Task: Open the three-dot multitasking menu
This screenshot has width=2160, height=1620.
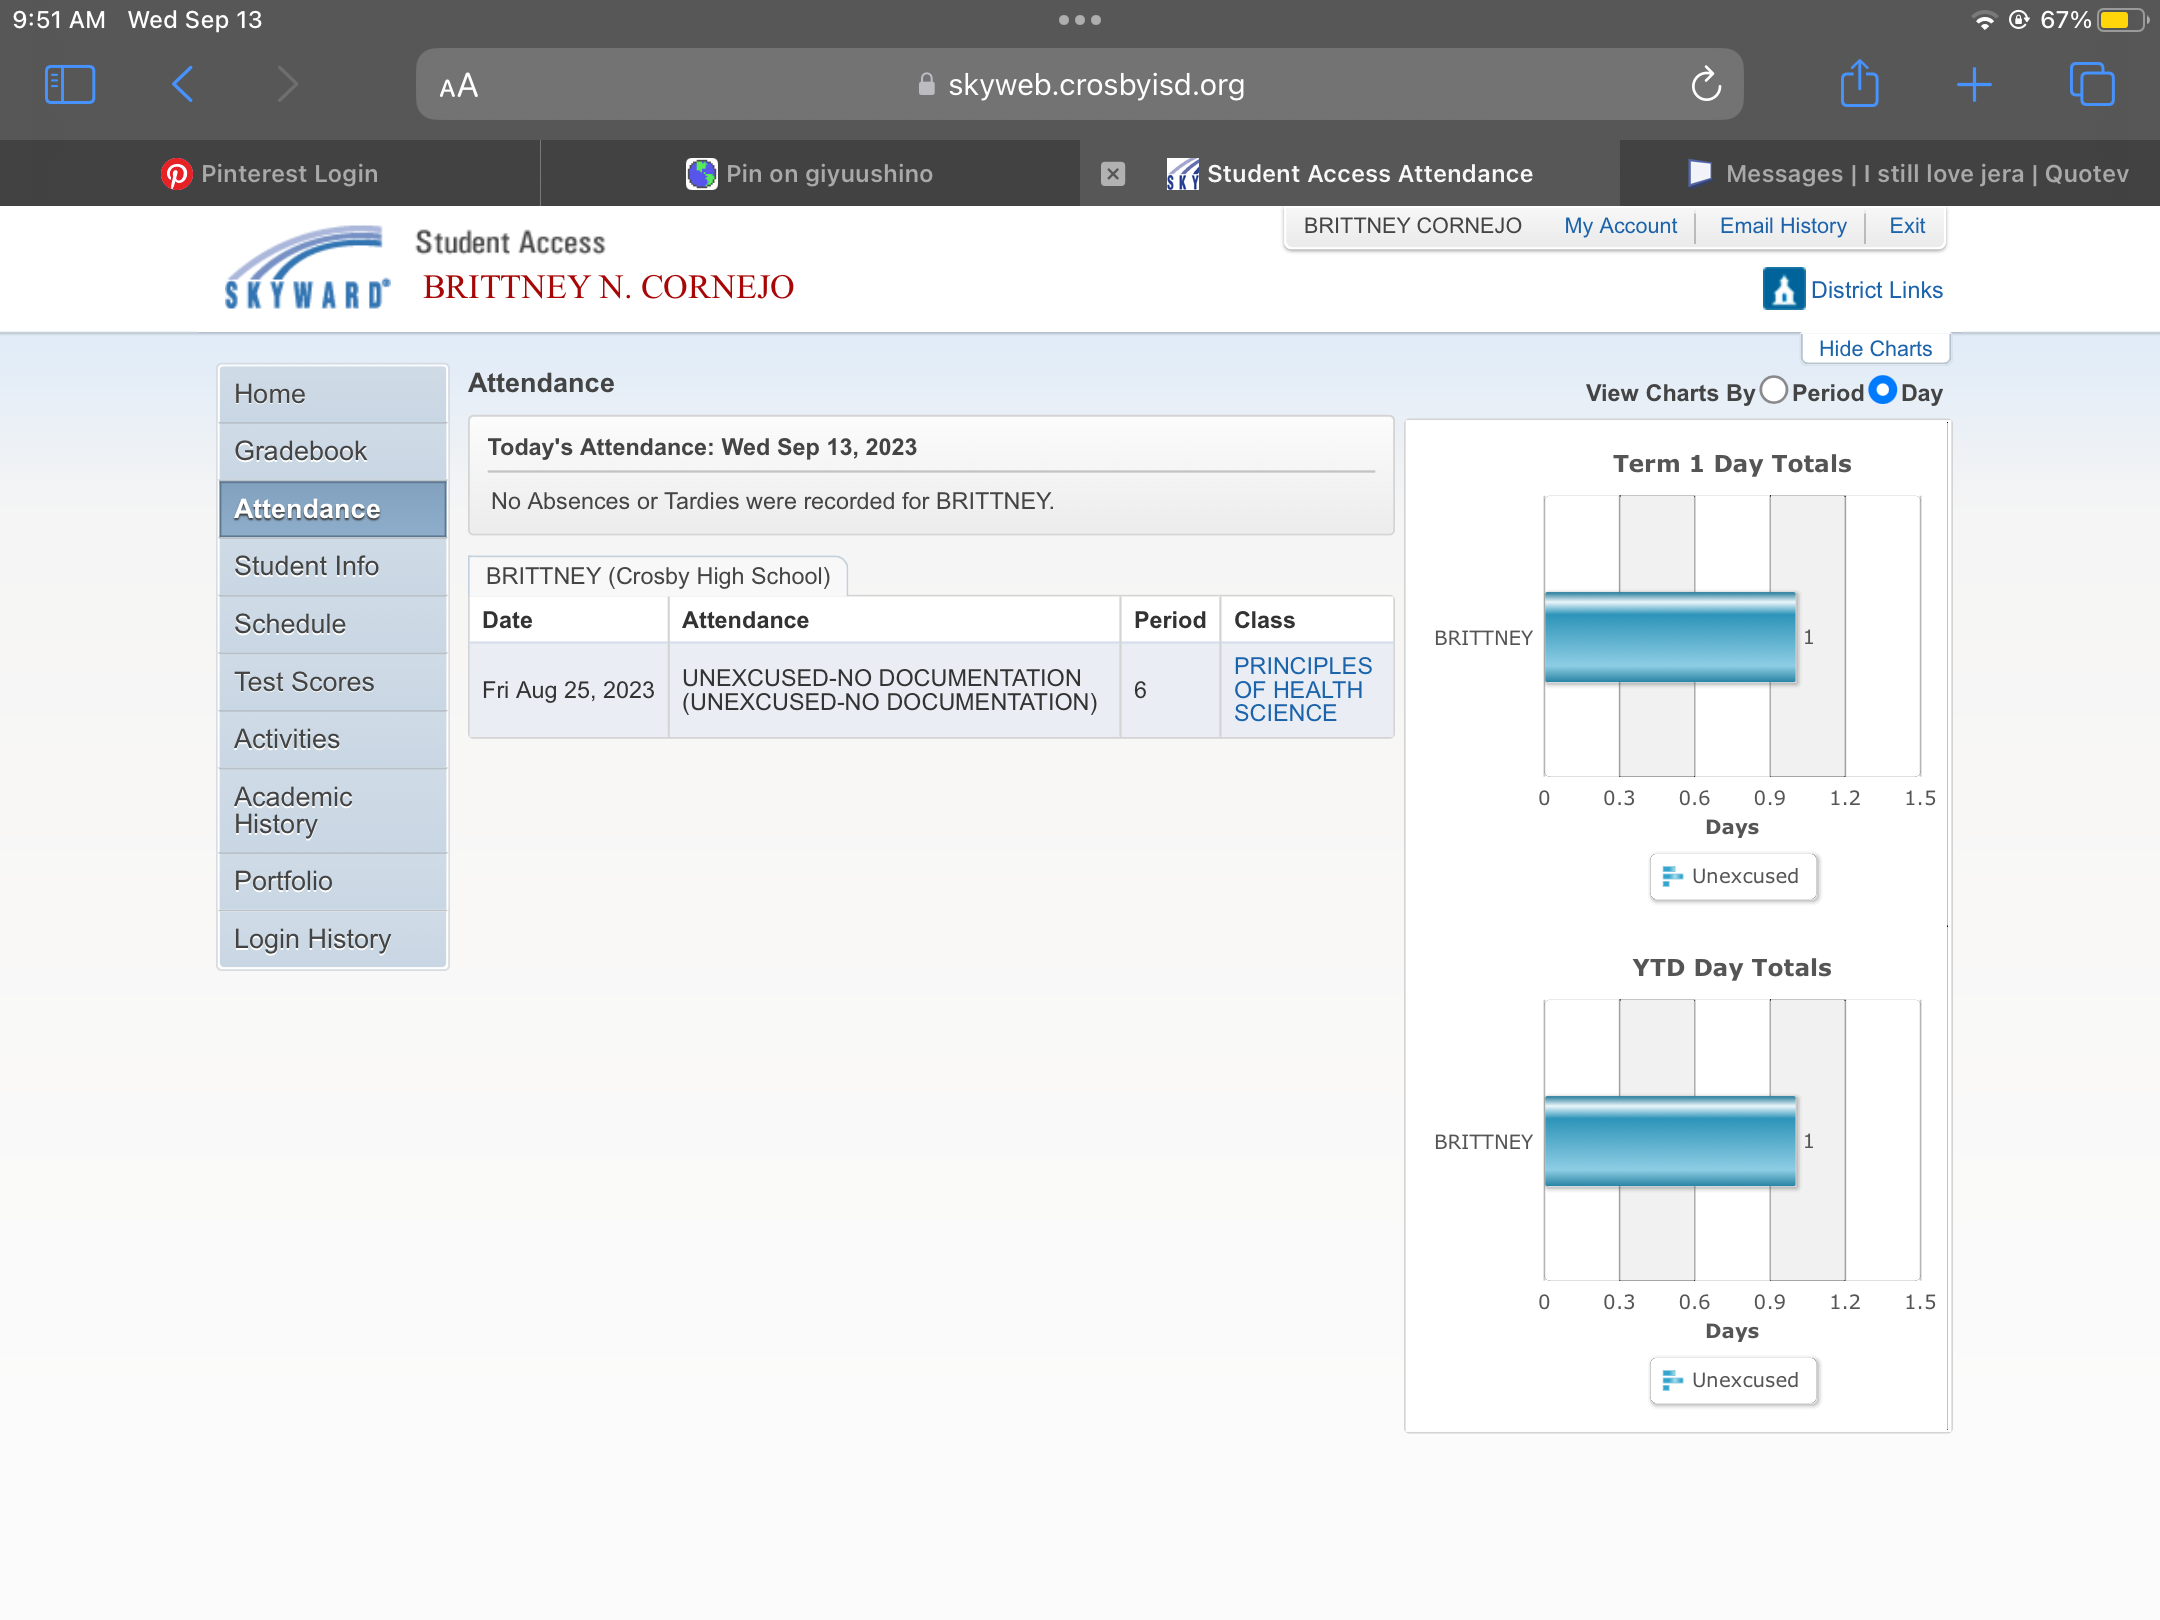Action: 1079,20
